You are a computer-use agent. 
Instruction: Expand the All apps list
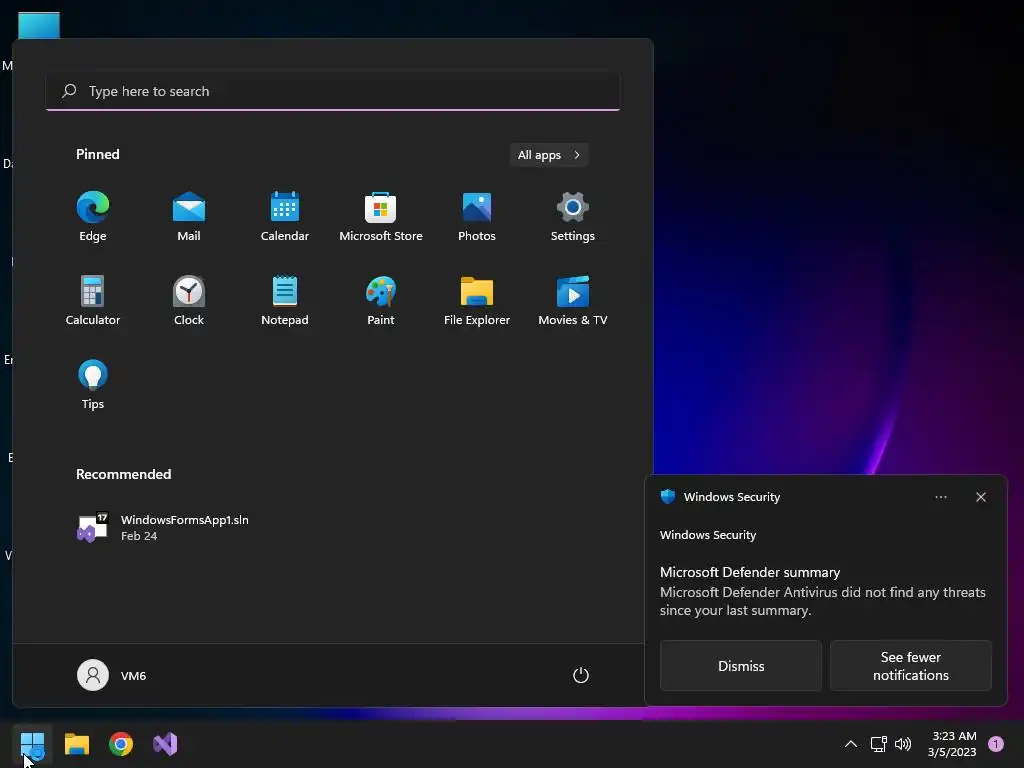pos(549,155)
